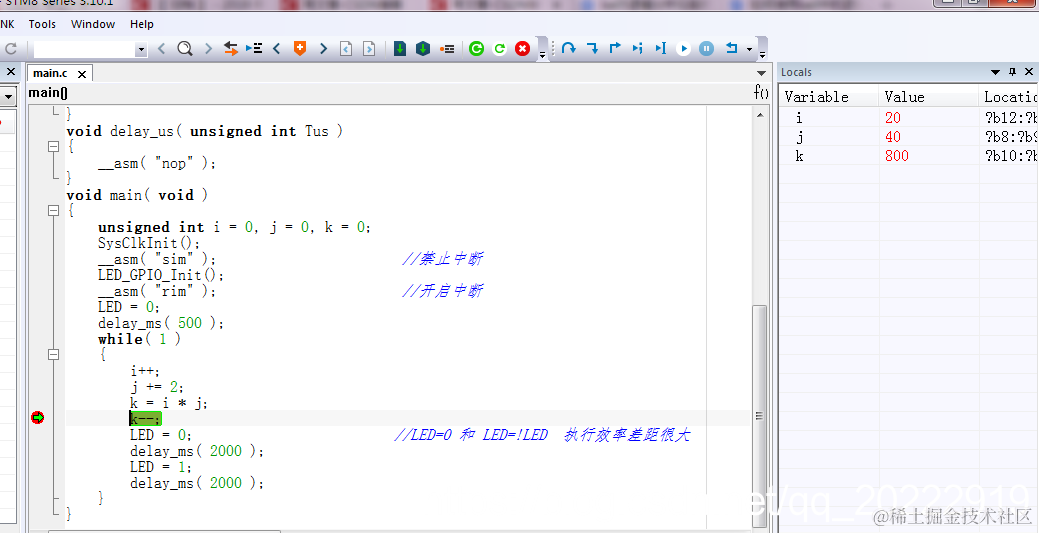Click the Reset debug icon
The image size is (1039, 533).
(x=732, y=48)
